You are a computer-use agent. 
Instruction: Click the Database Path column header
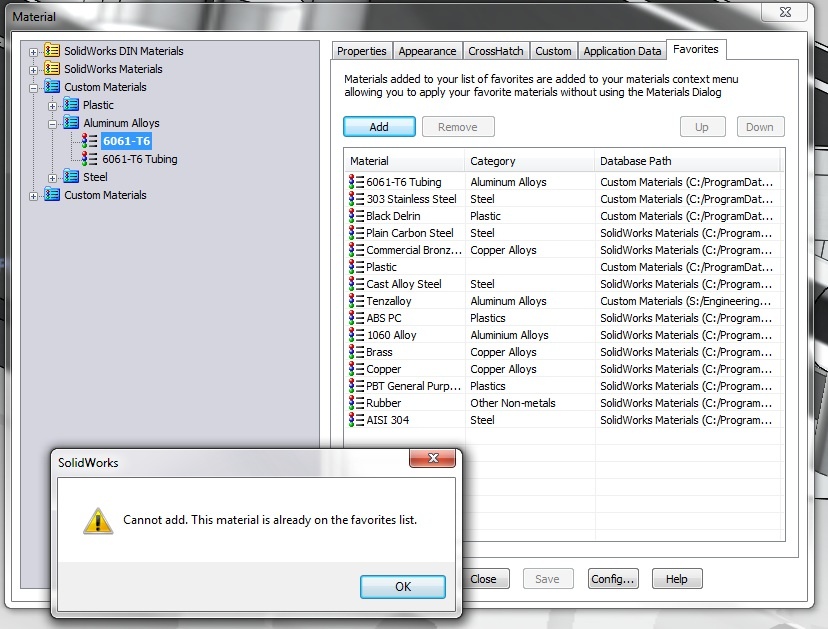(x=688, y=161)
